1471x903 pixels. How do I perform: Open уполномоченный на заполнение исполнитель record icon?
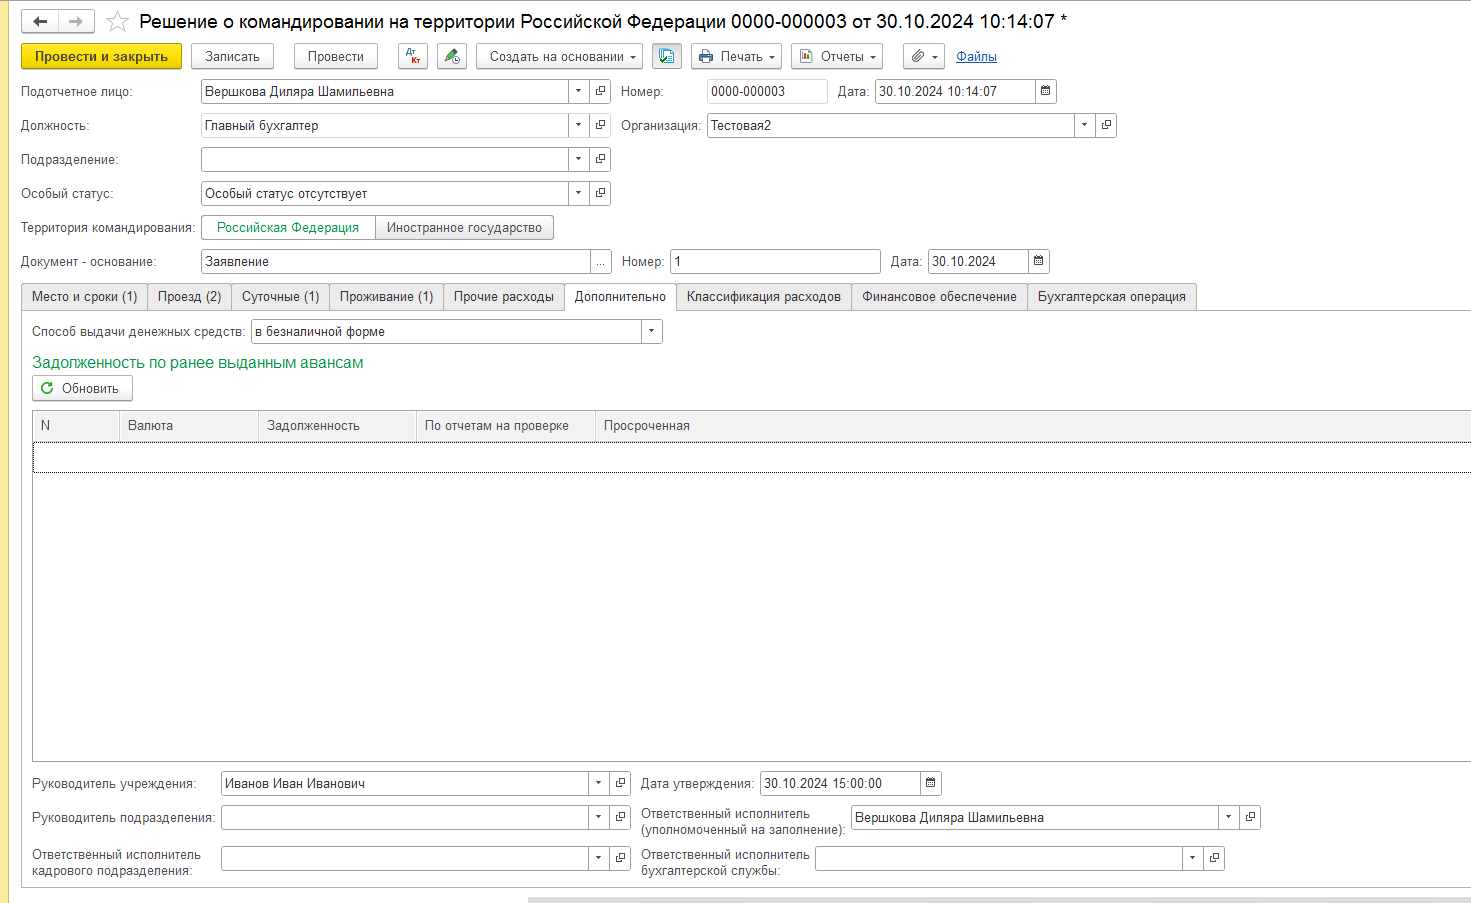click(1250, 817)
